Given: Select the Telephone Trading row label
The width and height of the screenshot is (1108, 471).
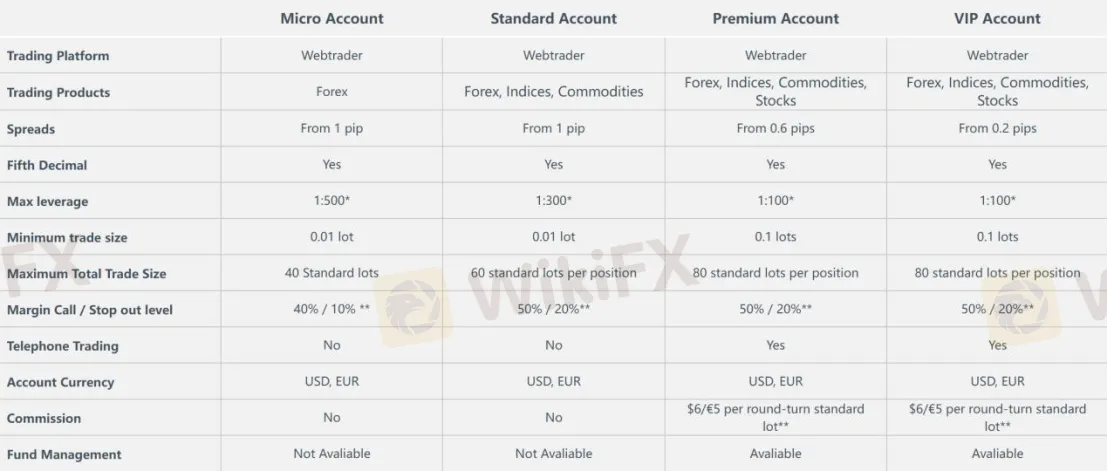Looking at the screenshot, I should (62, 346).
